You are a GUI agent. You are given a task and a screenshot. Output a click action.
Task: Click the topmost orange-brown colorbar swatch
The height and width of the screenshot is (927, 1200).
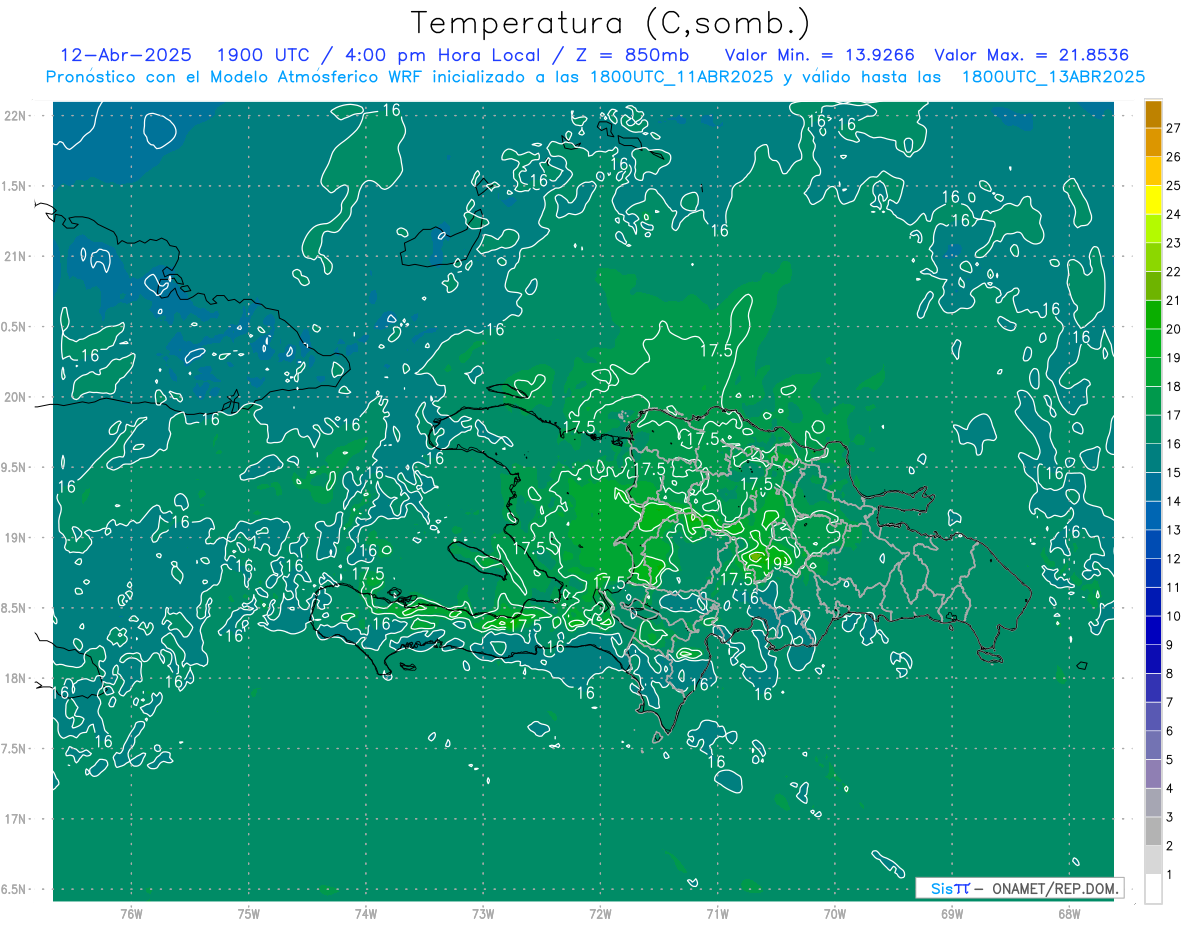point(1153,114)
